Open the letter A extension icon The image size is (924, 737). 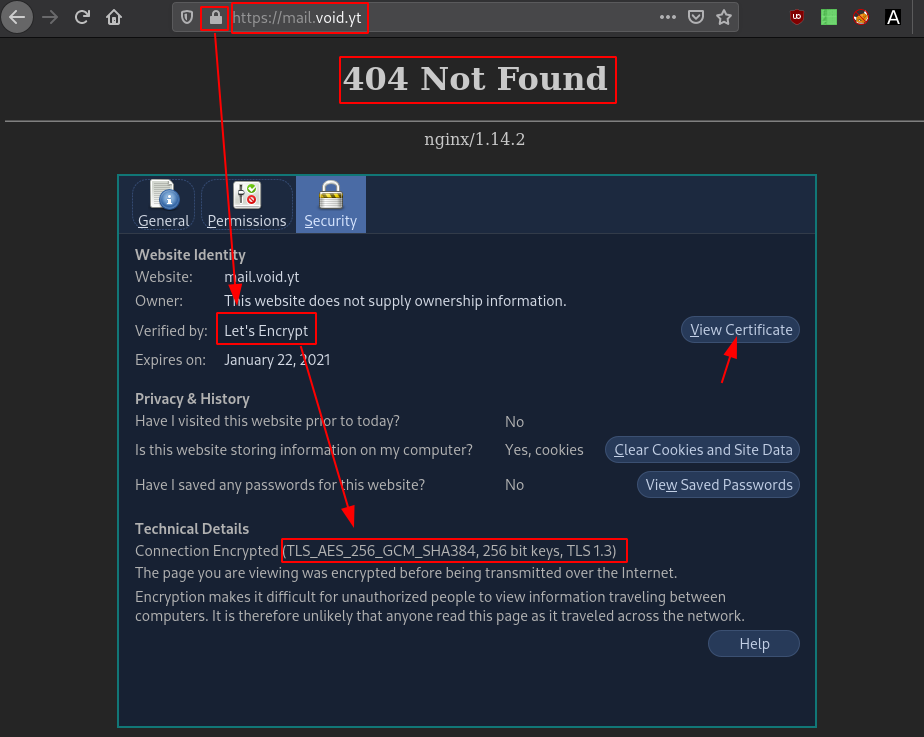pyautogui.click(x=893, y=17)
